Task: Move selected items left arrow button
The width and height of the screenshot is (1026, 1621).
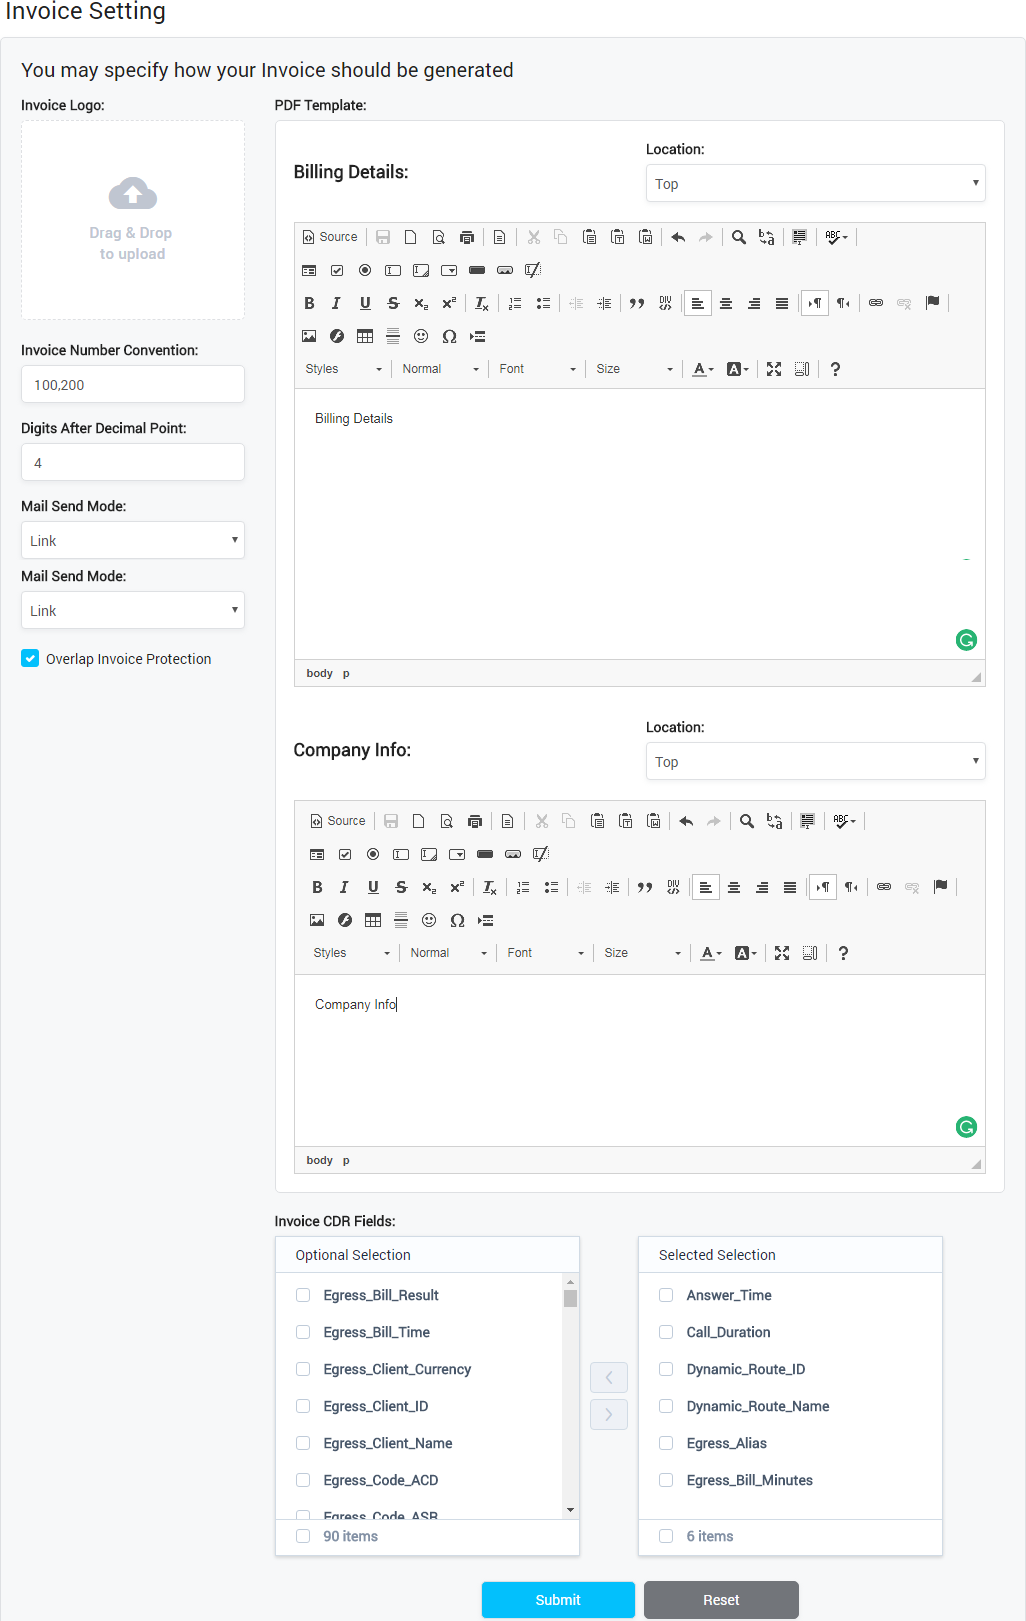Action: (609, 1377)
